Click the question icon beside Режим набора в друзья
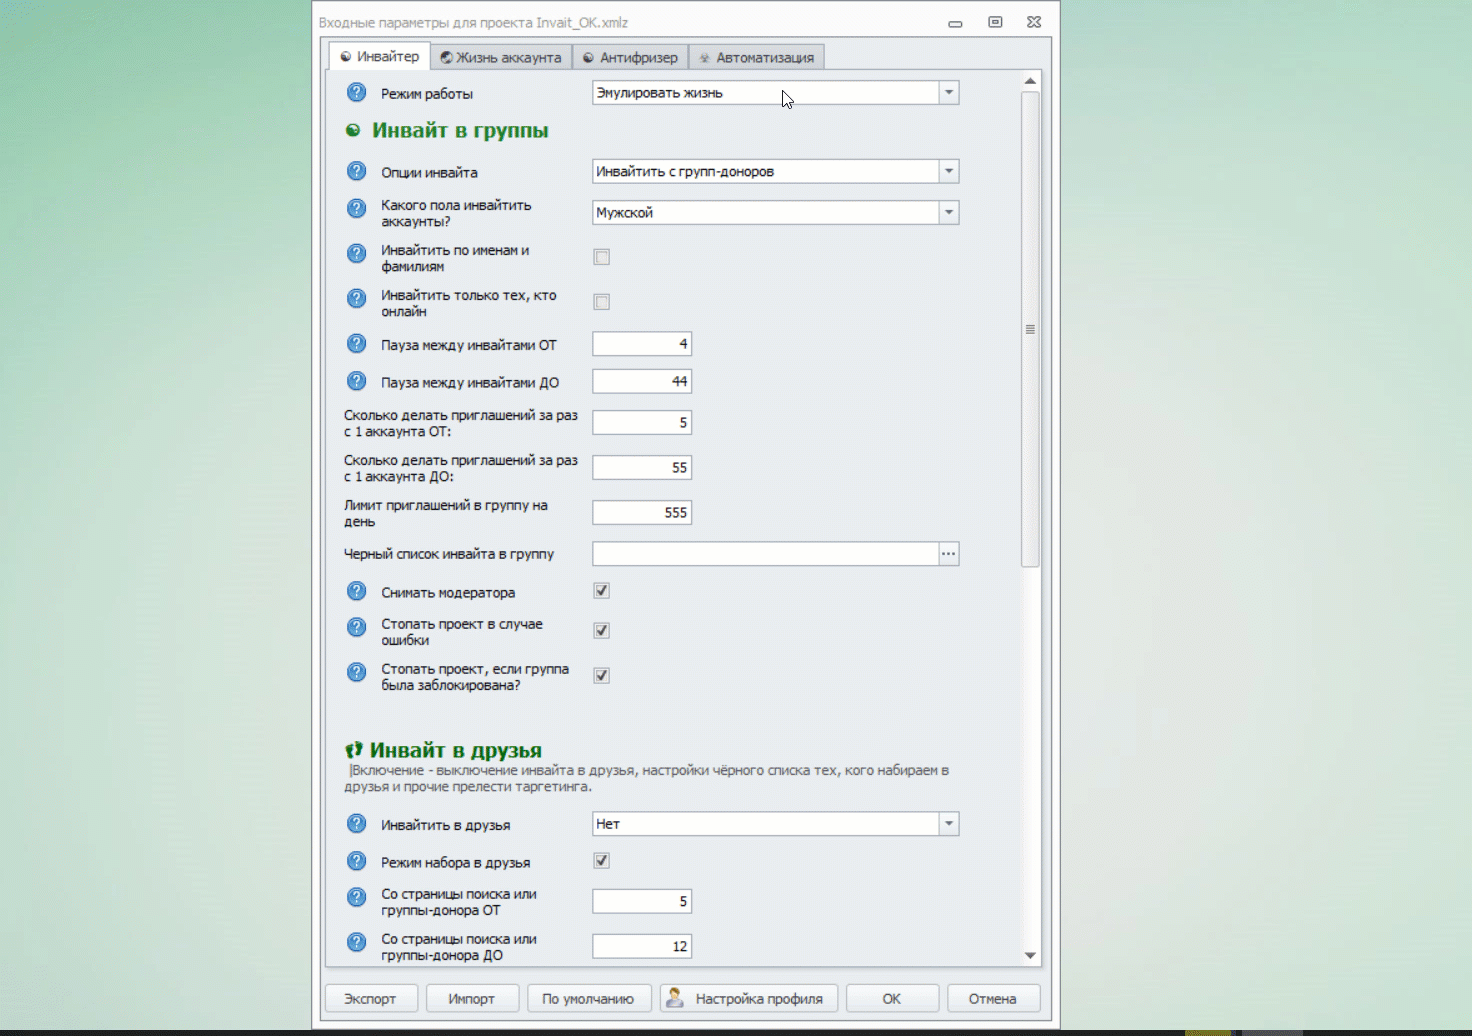 356,861
